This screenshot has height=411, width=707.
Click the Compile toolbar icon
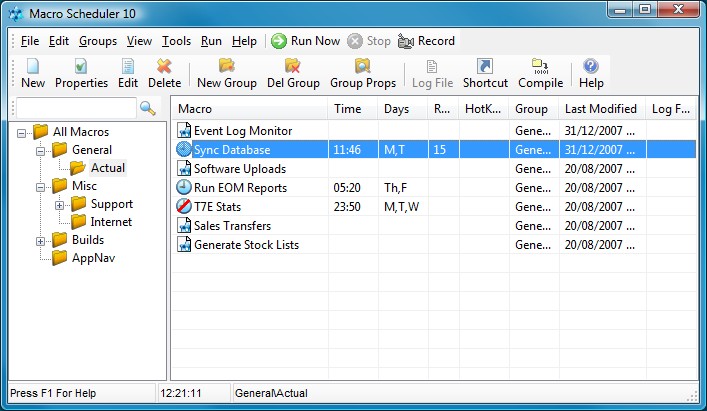[x=540, y=66]
